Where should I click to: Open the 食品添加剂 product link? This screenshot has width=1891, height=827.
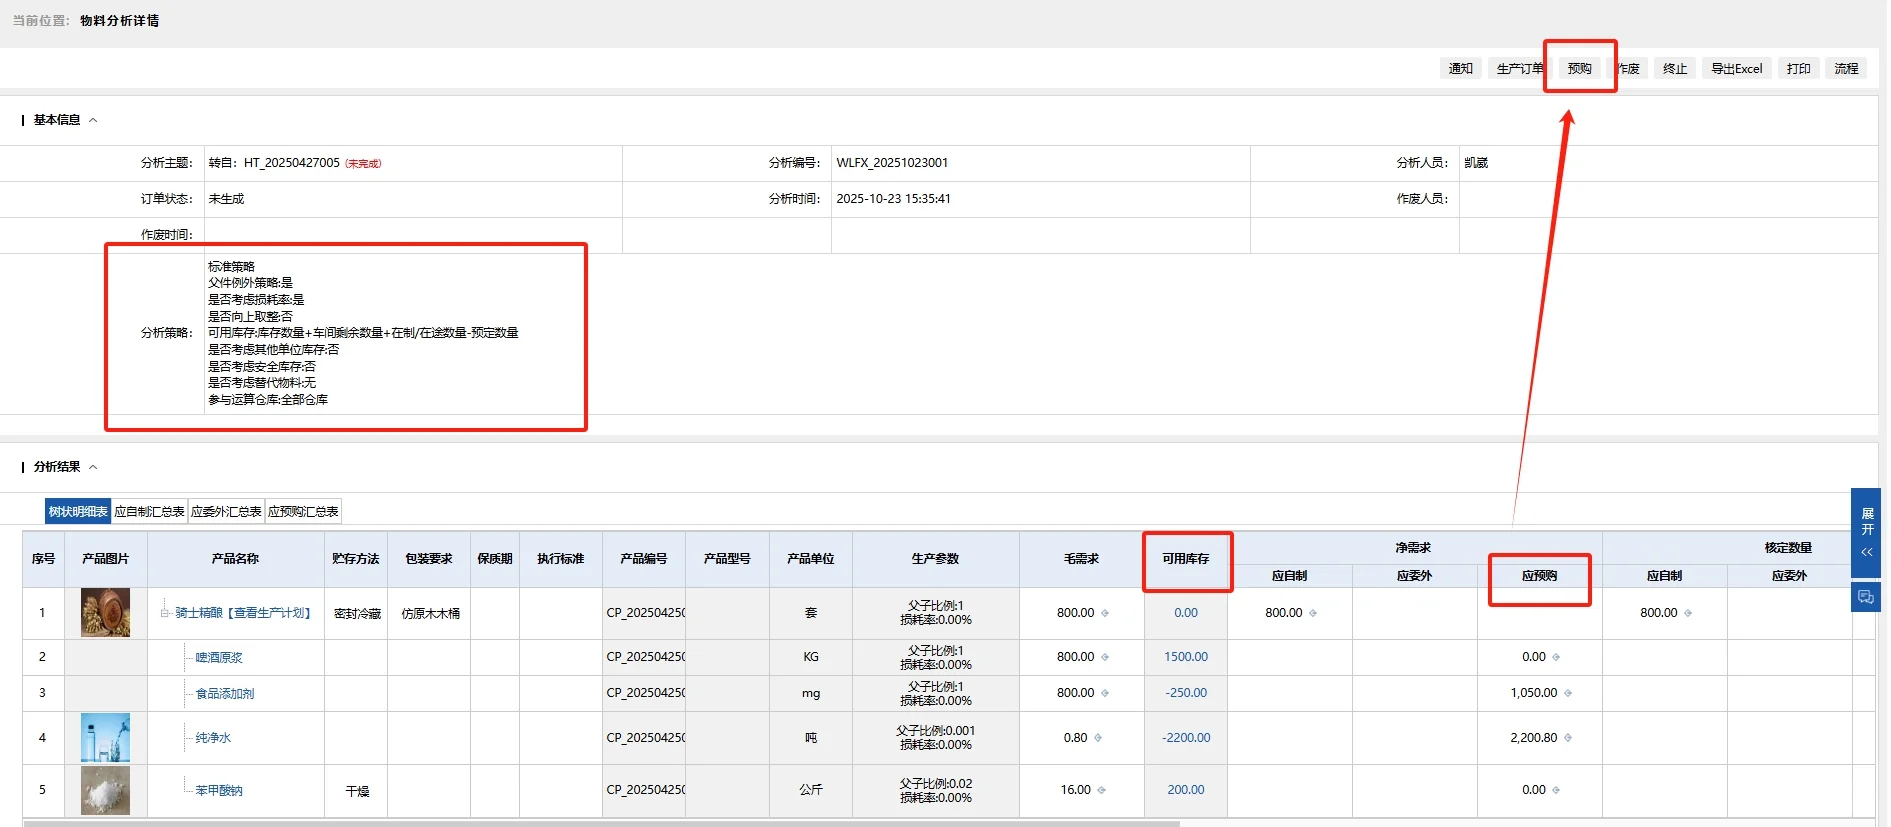(x=225, y=694)
